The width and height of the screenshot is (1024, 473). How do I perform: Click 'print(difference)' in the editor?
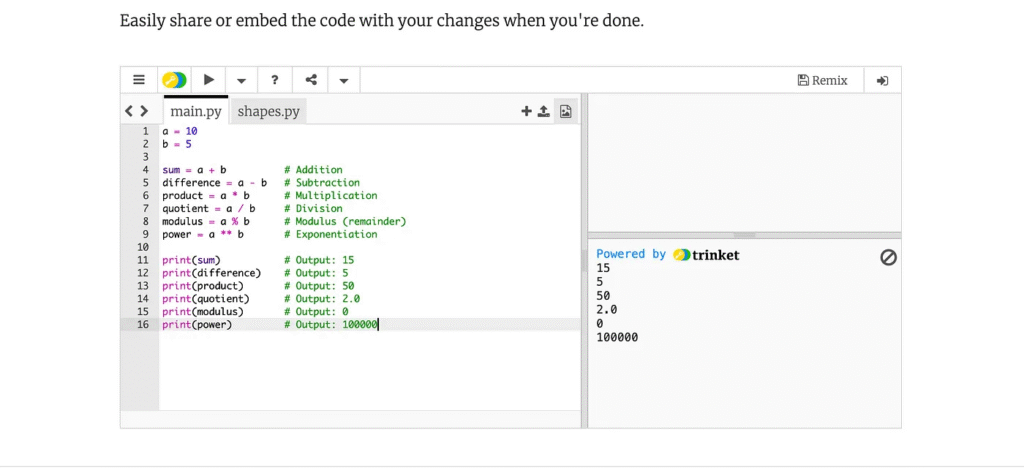212,272
